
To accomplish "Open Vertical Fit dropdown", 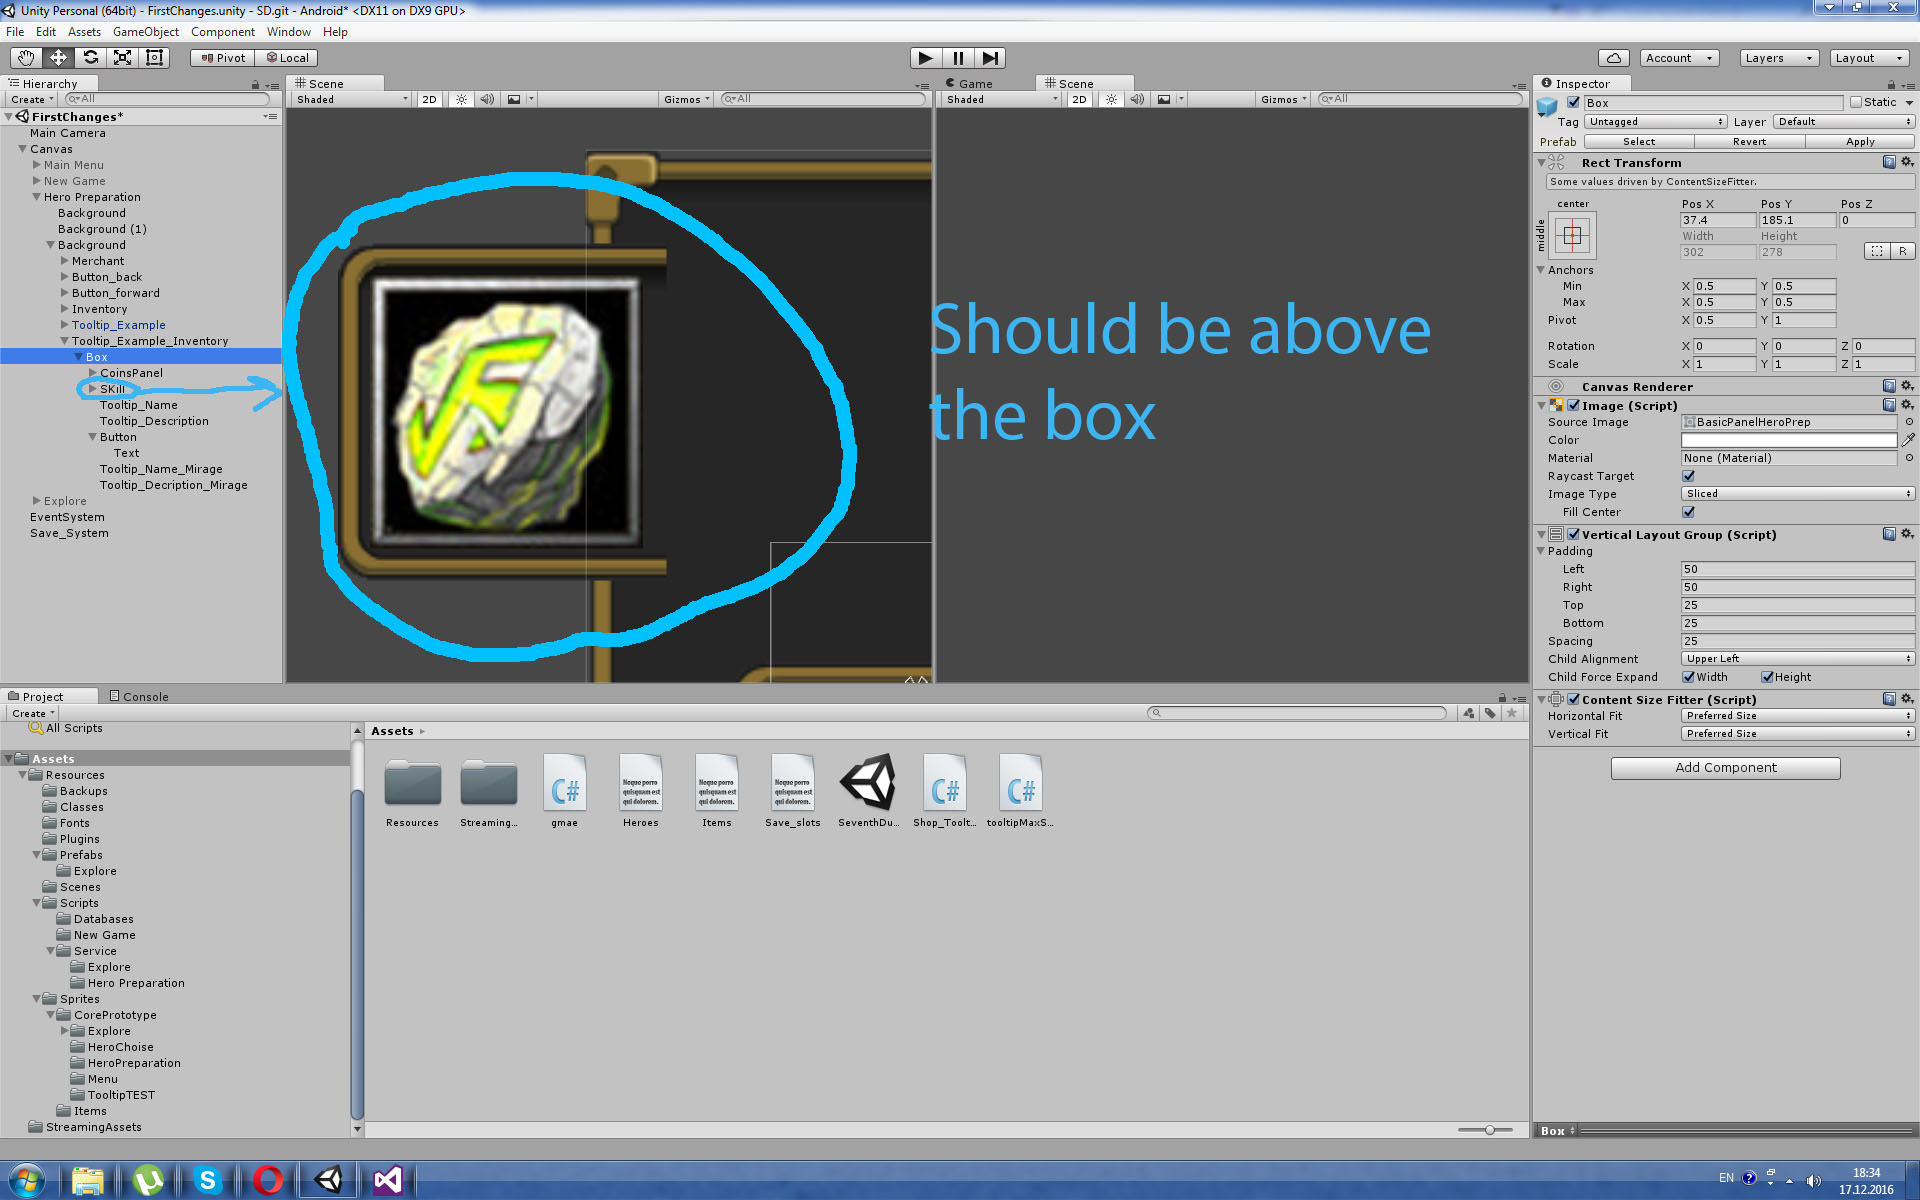I will [x=1798, y=734].
